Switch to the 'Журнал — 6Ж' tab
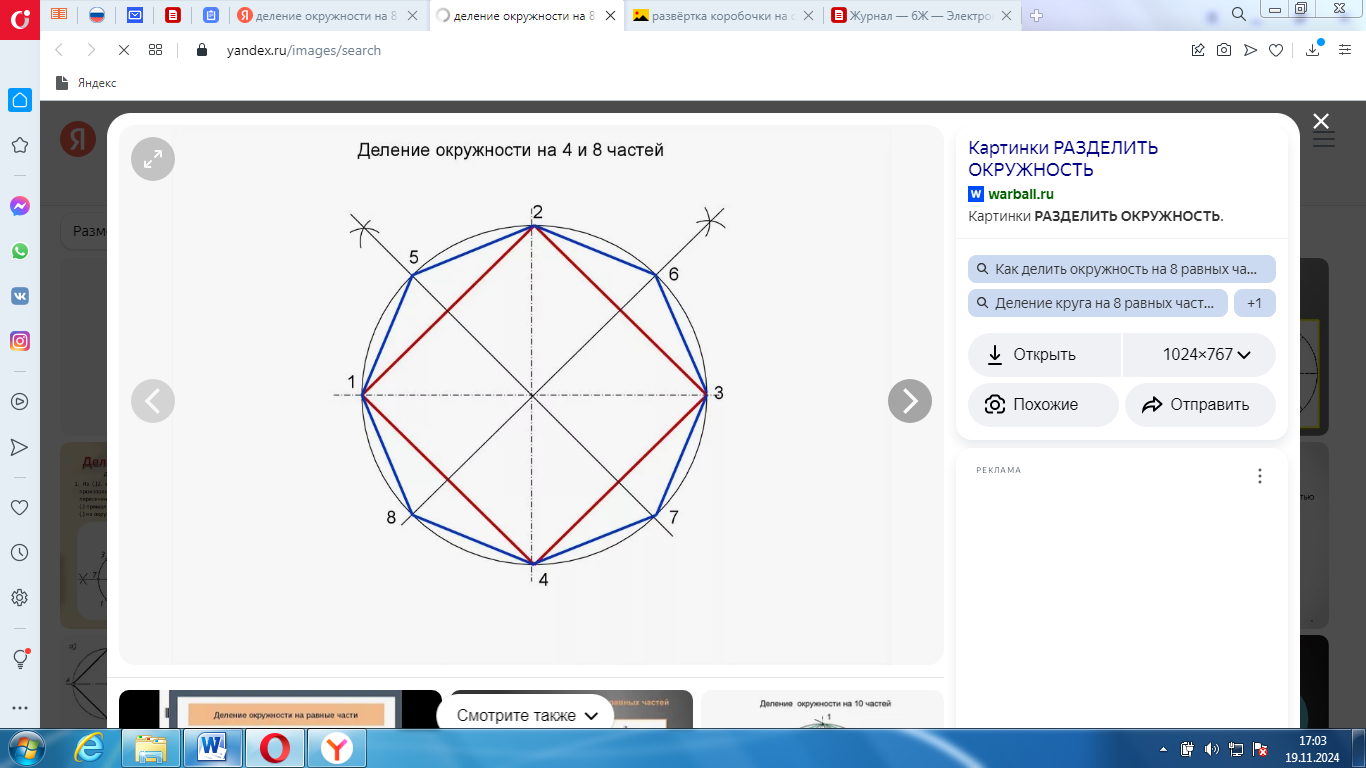The image size is (1366, 768). tap(920, 16)
